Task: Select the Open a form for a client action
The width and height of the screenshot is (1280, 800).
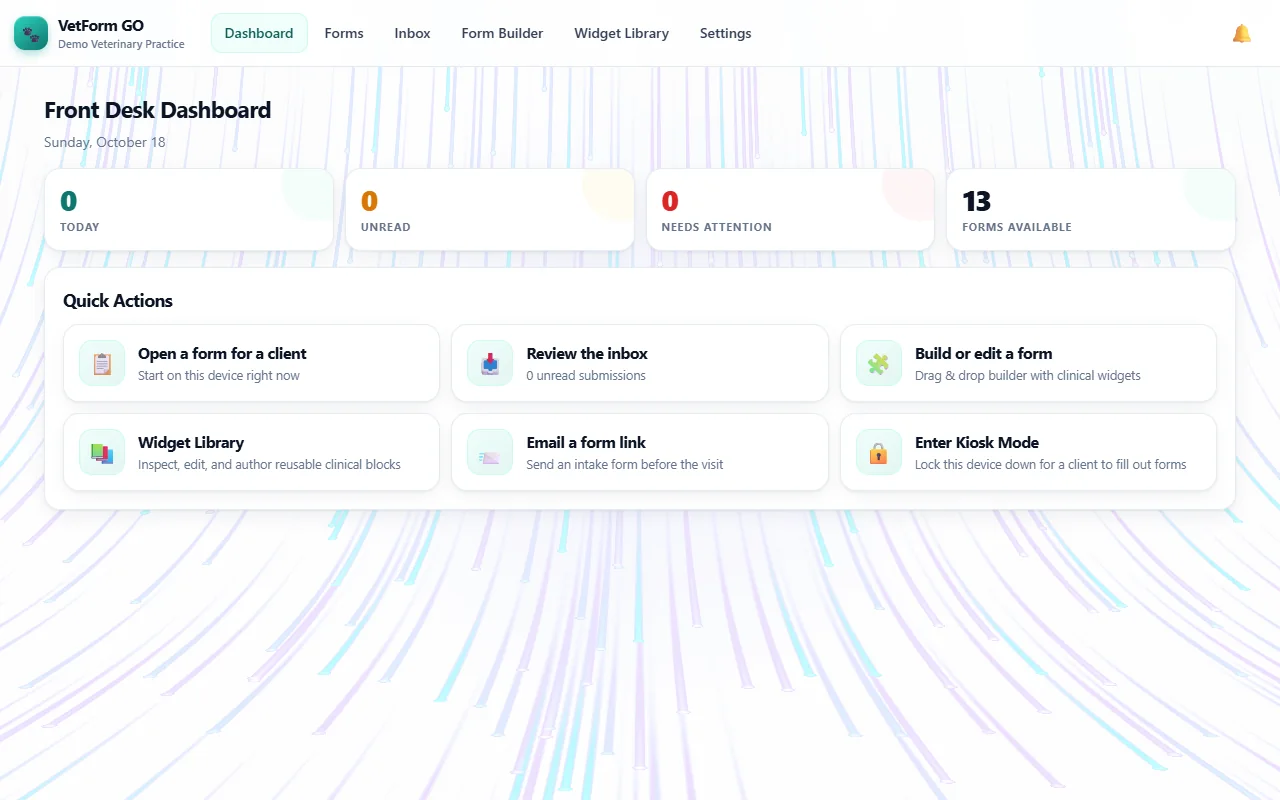Action: point(251,363)
